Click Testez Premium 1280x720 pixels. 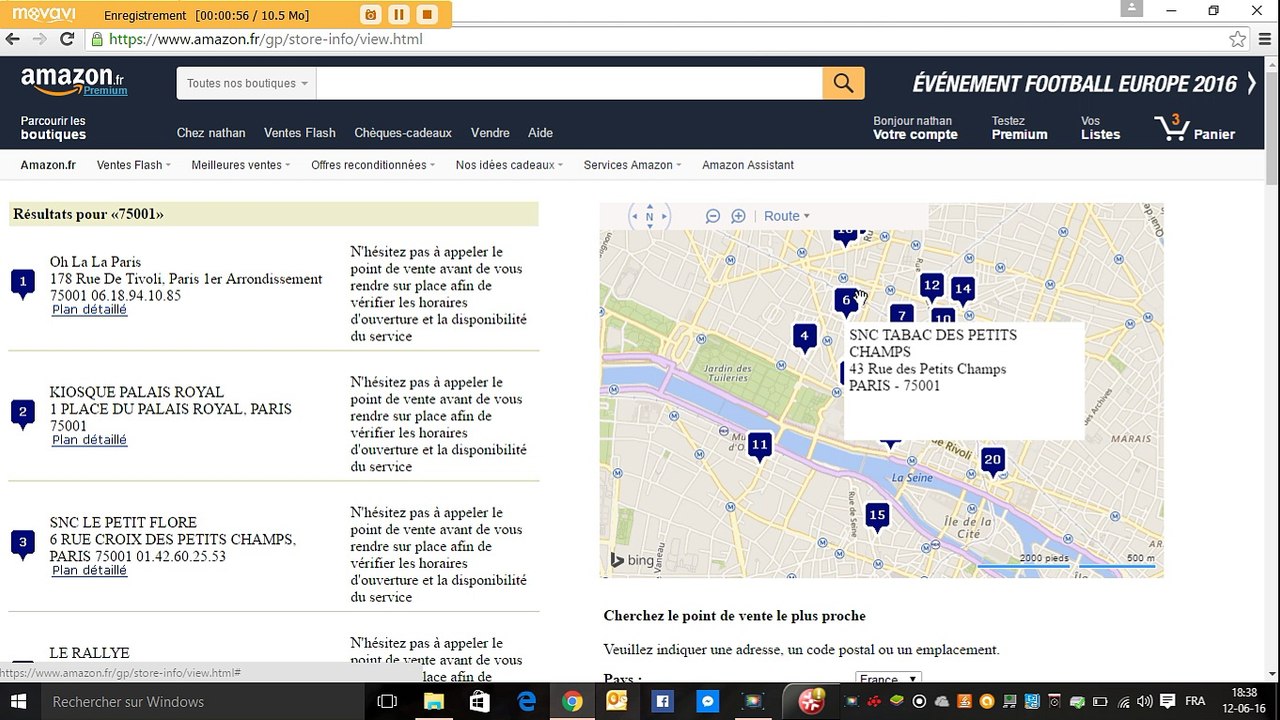tap(1019, 128)
